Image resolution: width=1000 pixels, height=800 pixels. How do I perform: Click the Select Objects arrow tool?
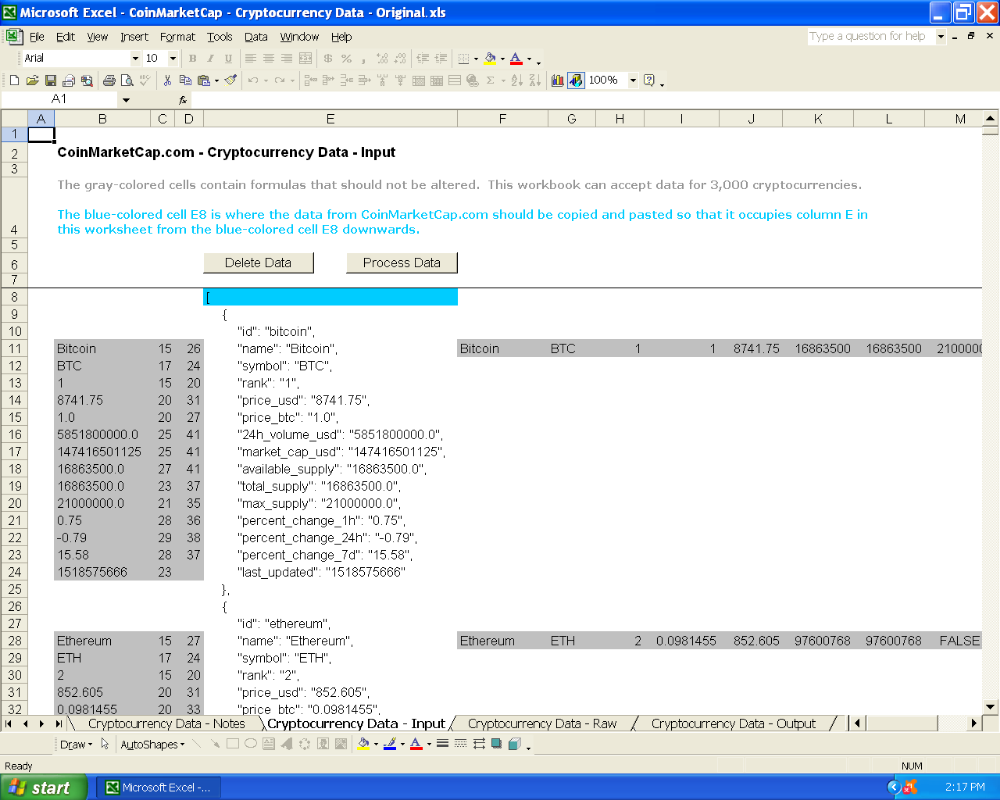[x=105, y=744]
